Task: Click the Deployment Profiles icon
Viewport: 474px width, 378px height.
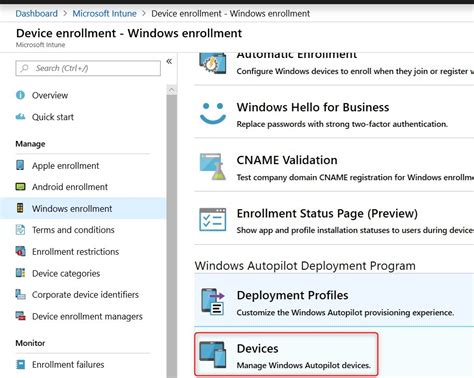Action: [x=213, y=301]
